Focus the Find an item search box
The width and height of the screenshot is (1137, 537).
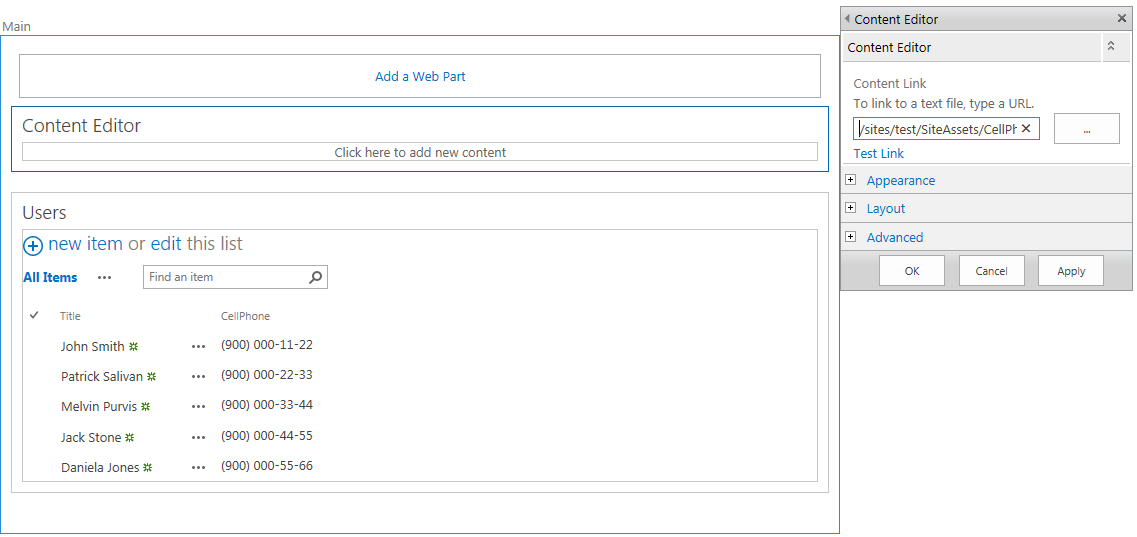pos(225,277)
